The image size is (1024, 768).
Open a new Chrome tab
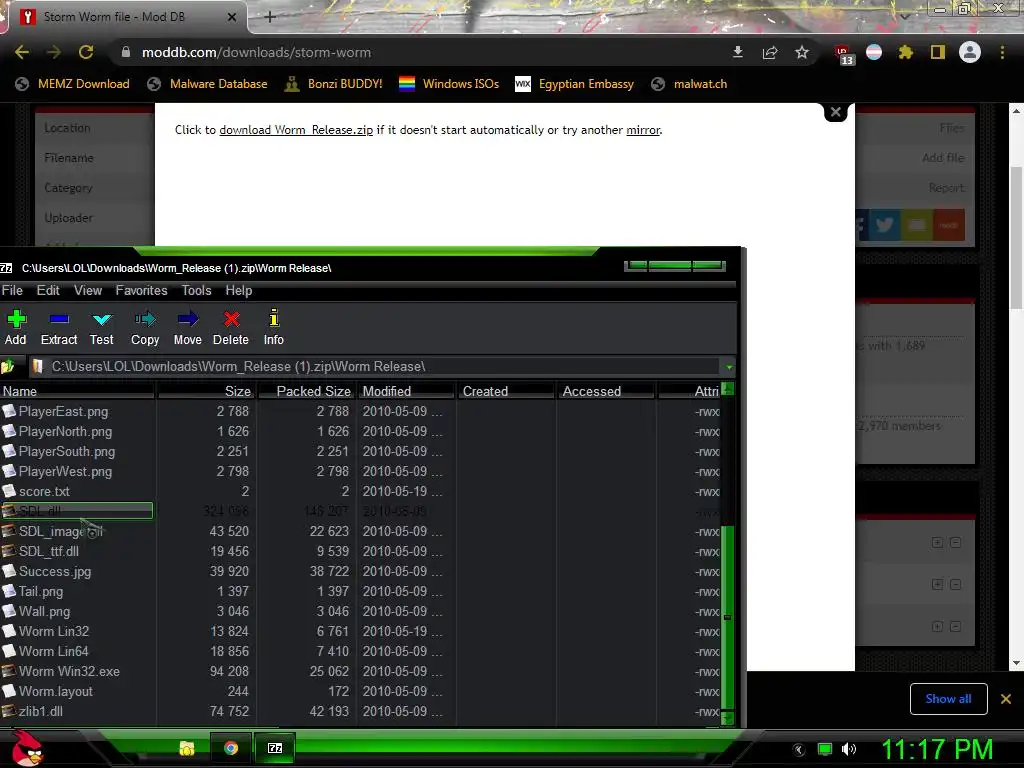[270, 17]
